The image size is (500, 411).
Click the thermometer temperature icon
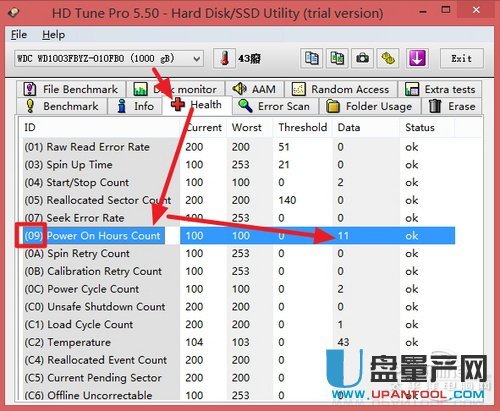(x=224, y=59)
